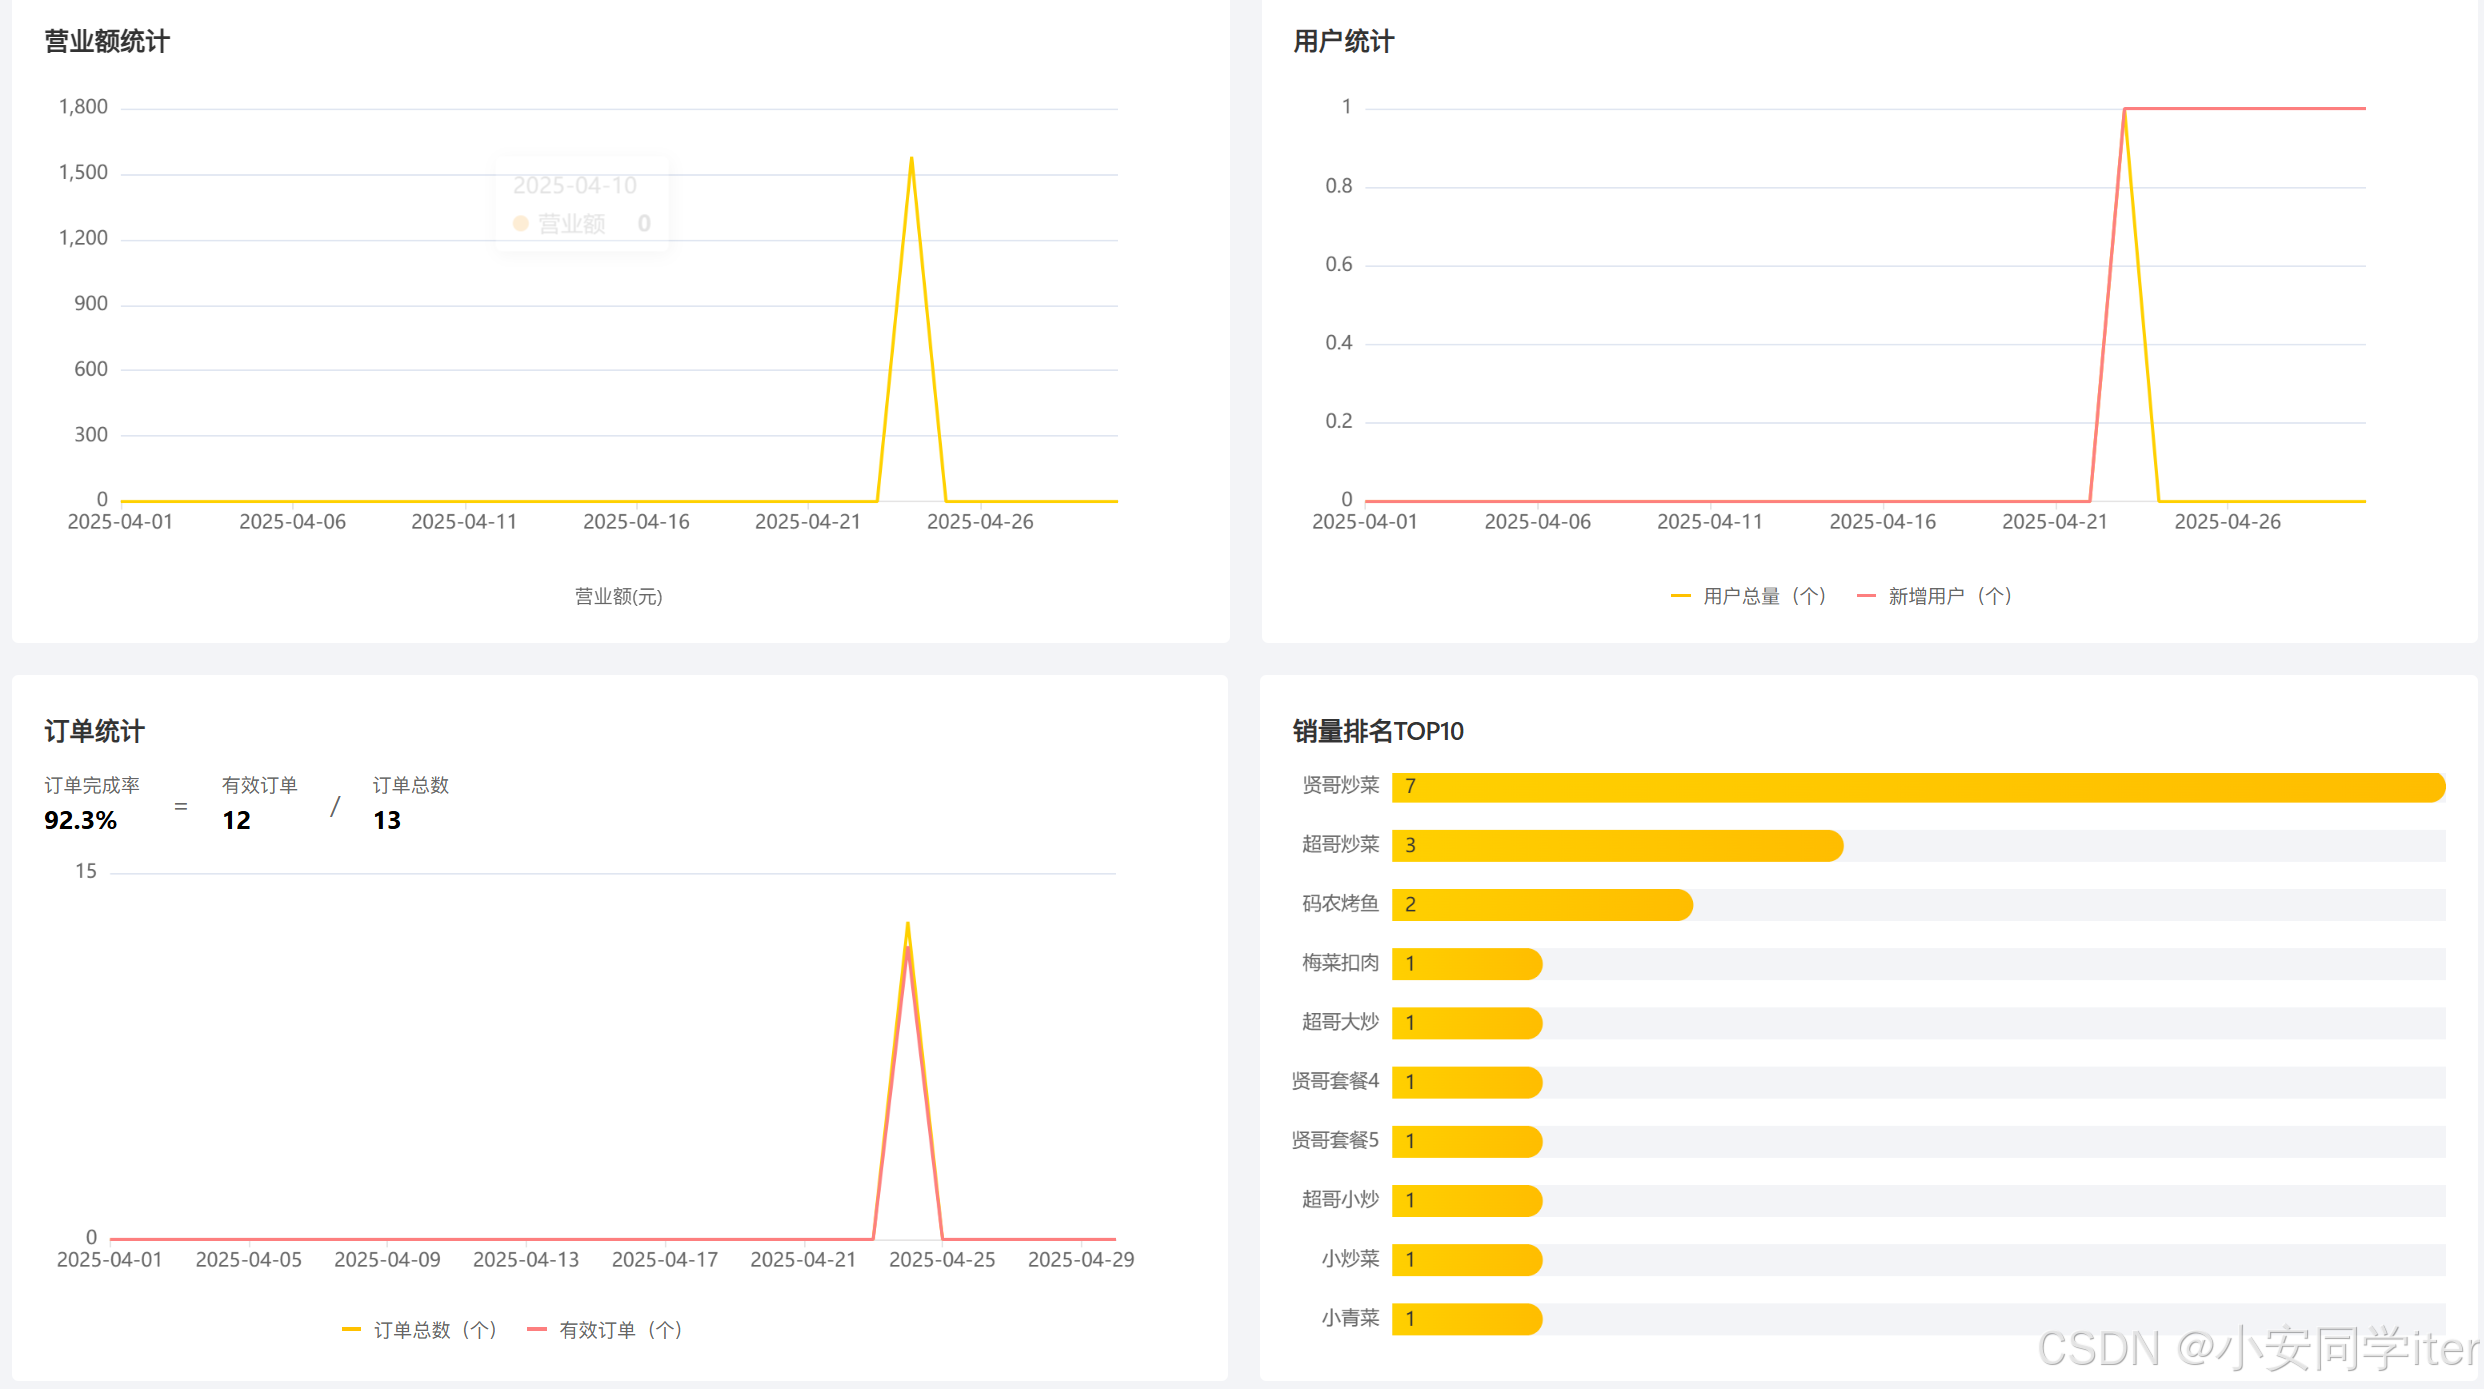
Task: Click the 2025-04-10 revenue tooltip box
Action: point(582,204)
